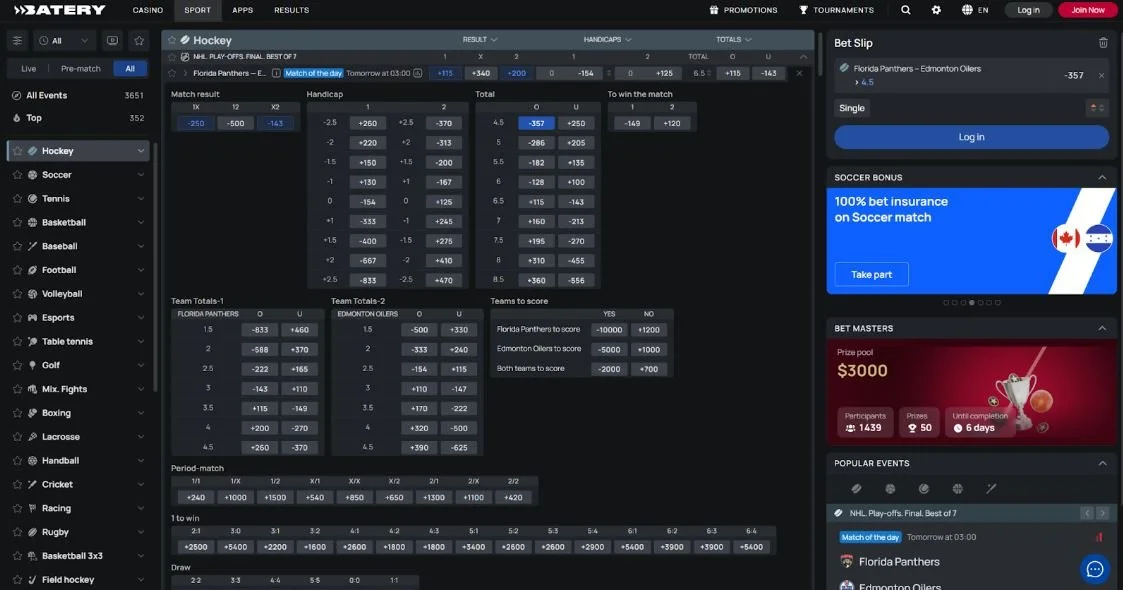
Task: Open the search magnifier icon
Action: 905,10
